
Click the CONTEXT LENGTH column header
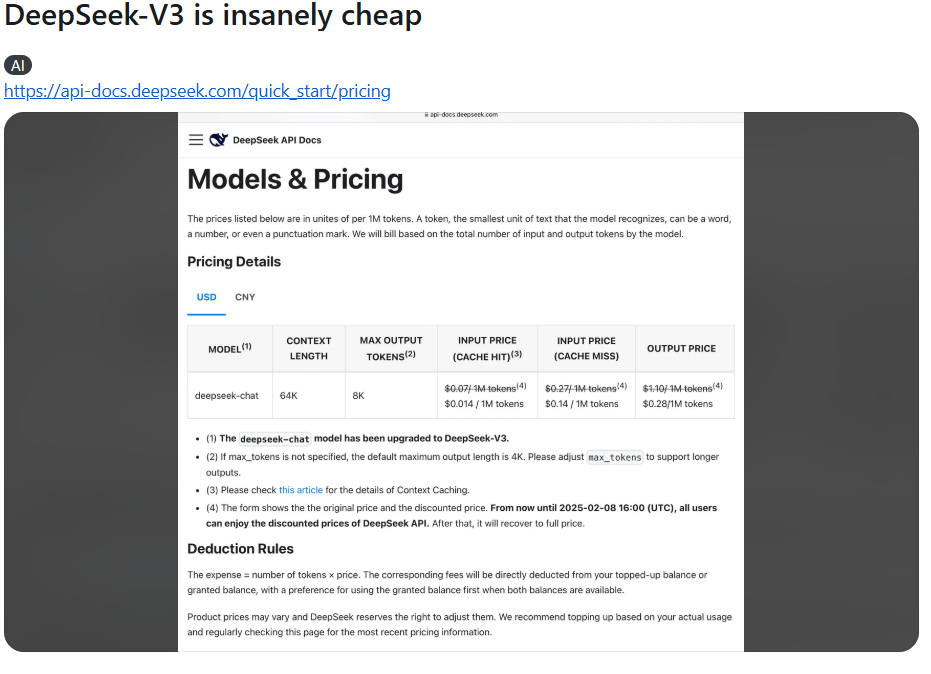(308, 348)
